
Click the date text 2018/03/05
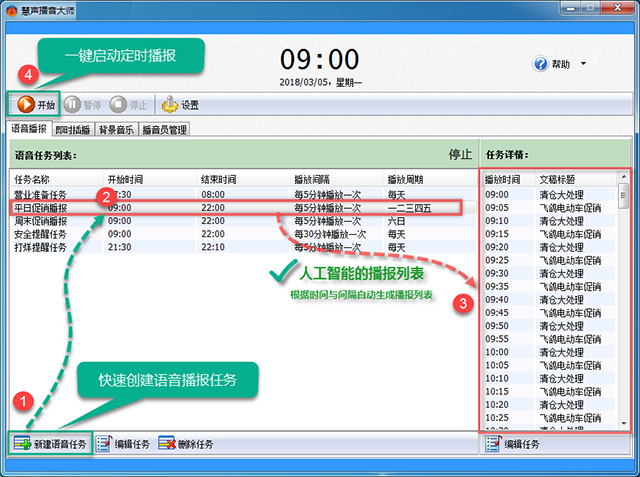304,82
